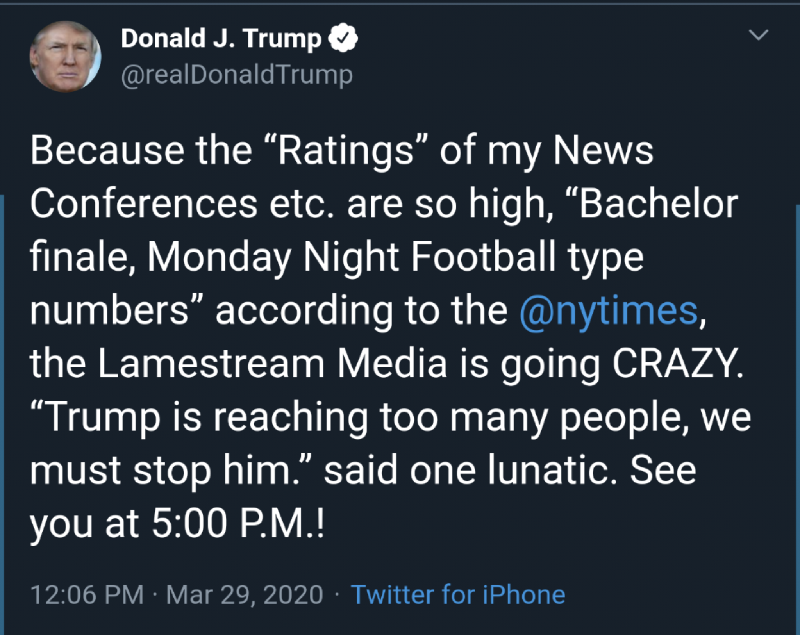
Task: Open the Donald J. Trump display name
Action: 221,39
